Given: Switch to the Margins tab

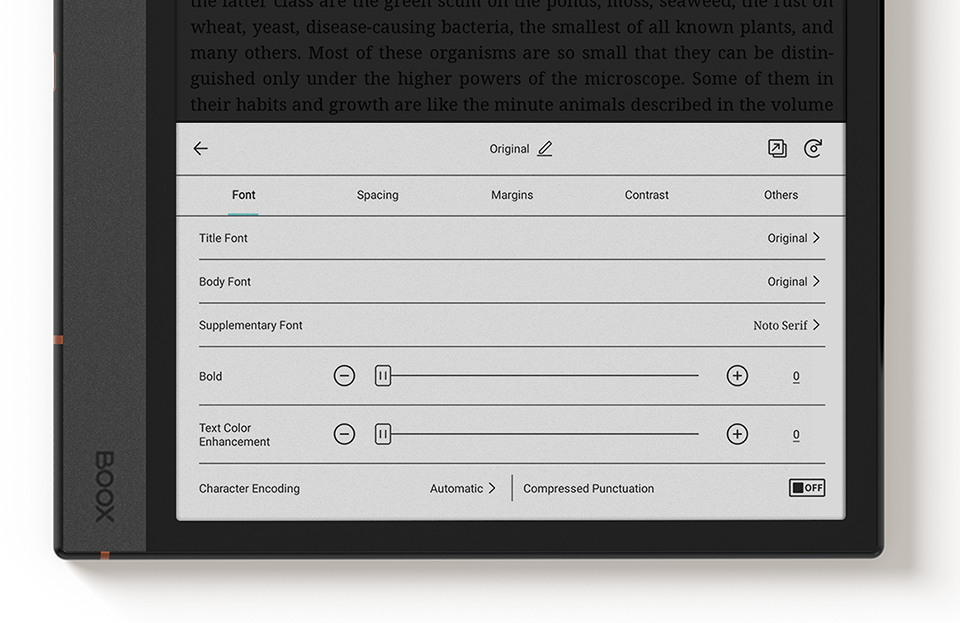Looking at the screenshot, I should (x=512, y=195).
